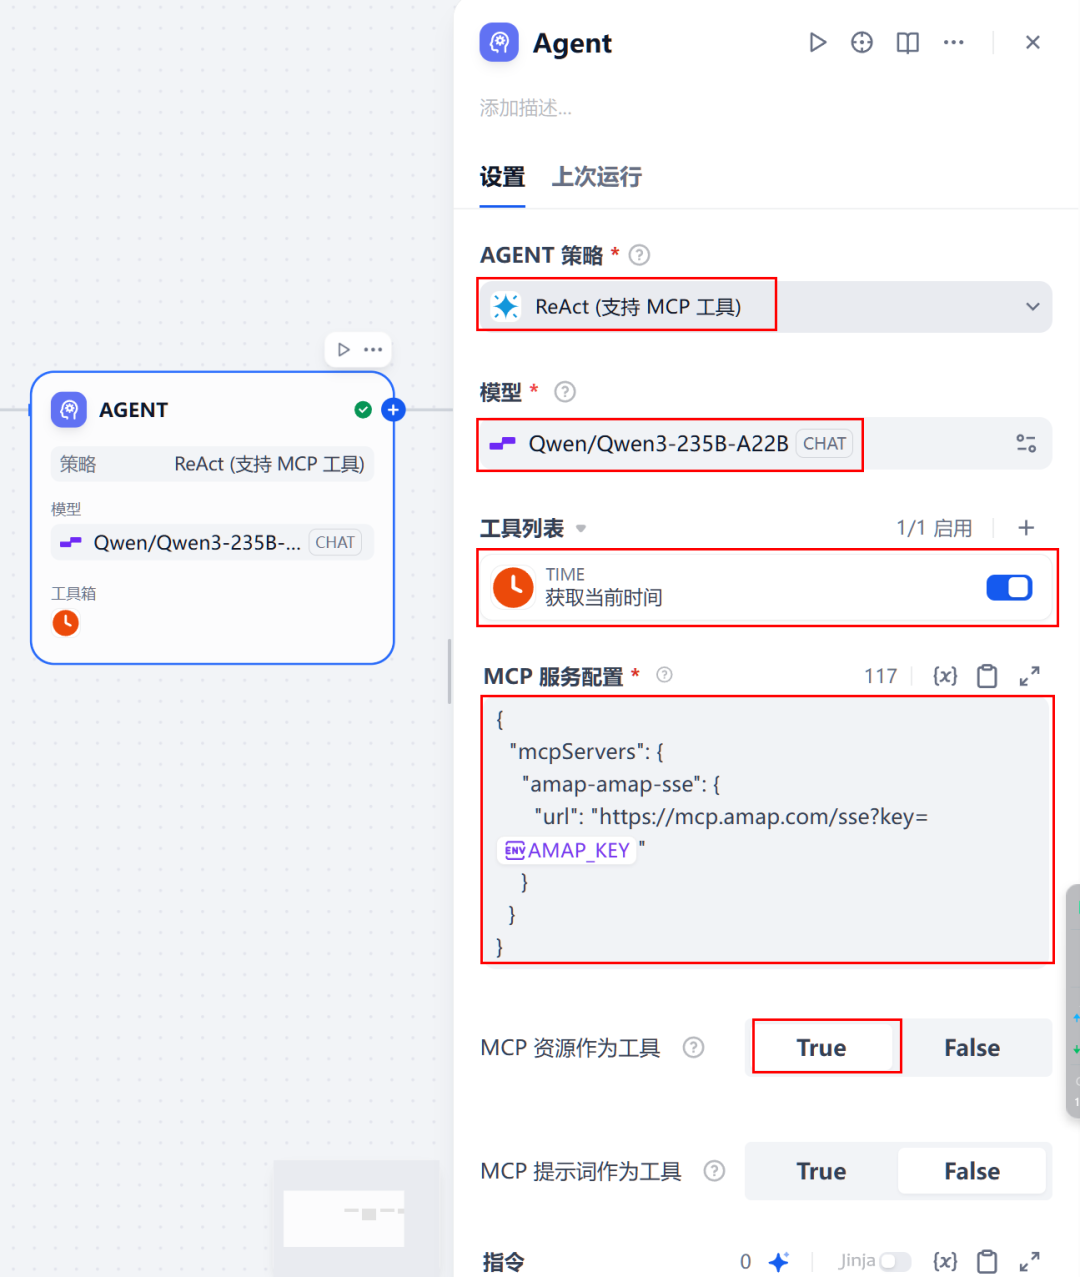Collapse the 工具列表 section arrow

[581, 529]
